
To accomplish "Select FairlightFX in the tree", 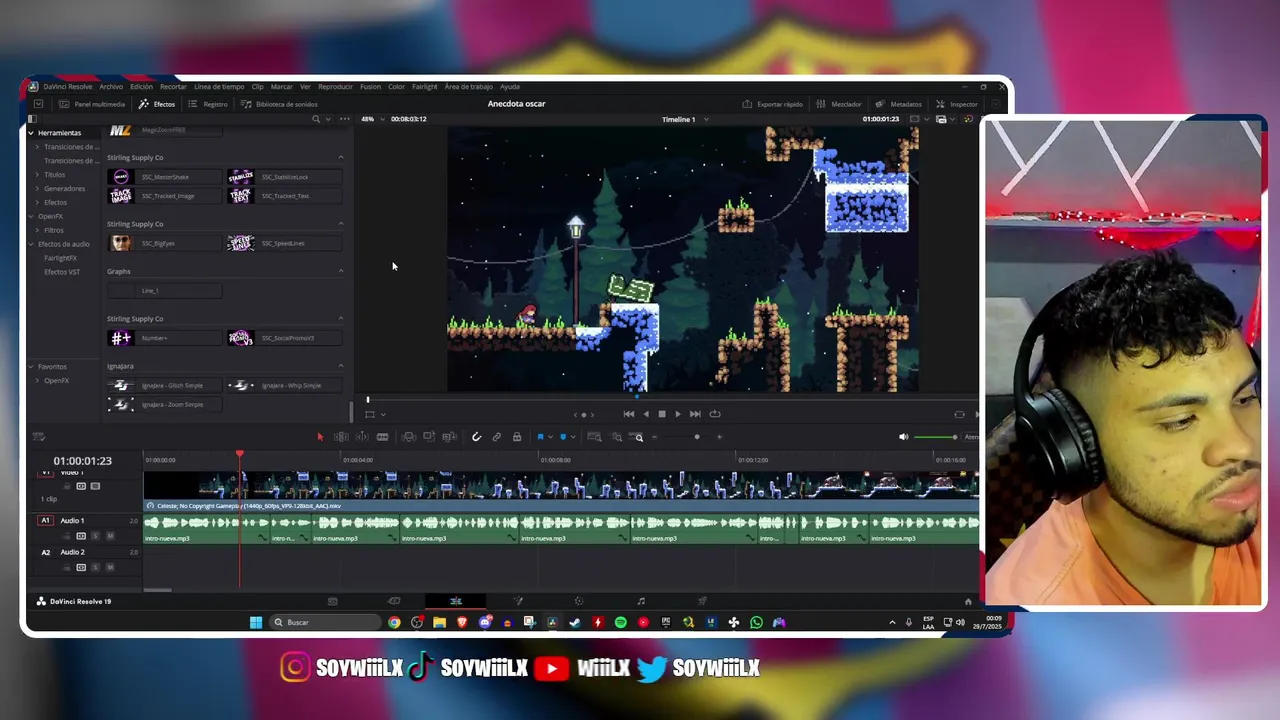I will point(60,258).
